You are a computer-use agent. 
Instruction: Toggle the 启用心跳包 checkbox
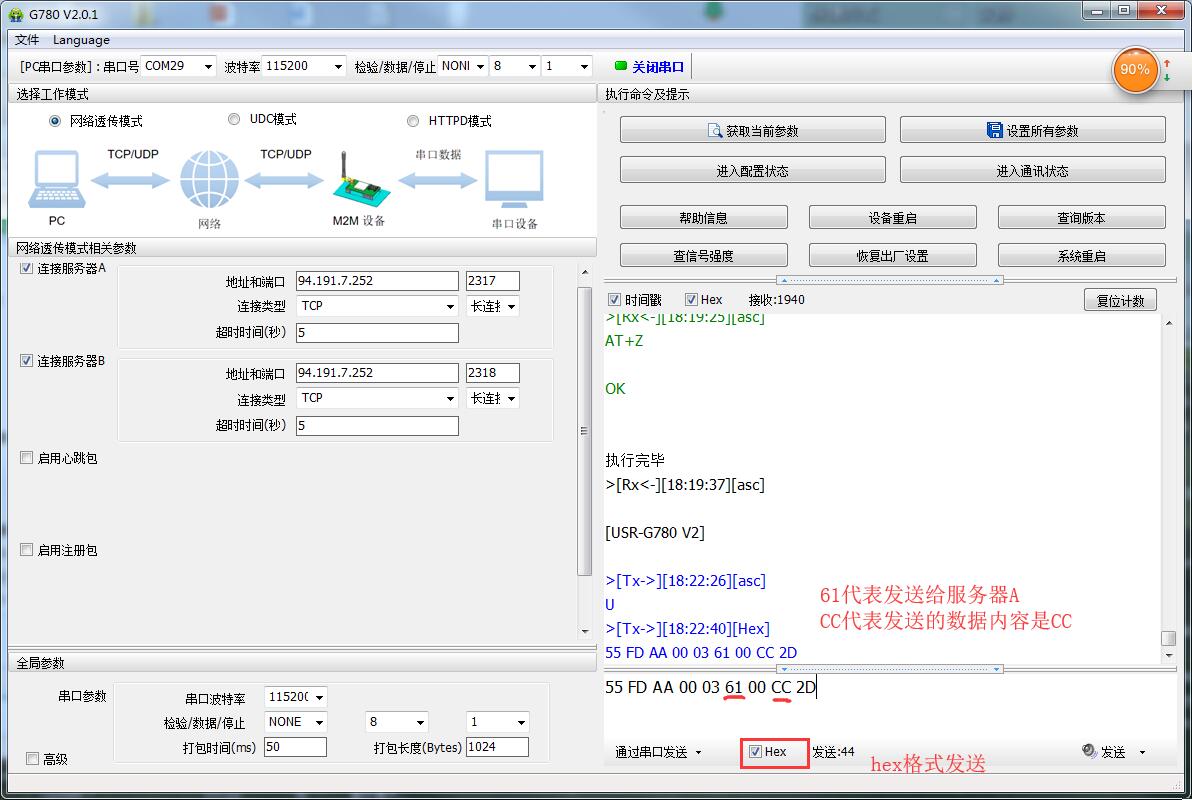tap(27, 458)
